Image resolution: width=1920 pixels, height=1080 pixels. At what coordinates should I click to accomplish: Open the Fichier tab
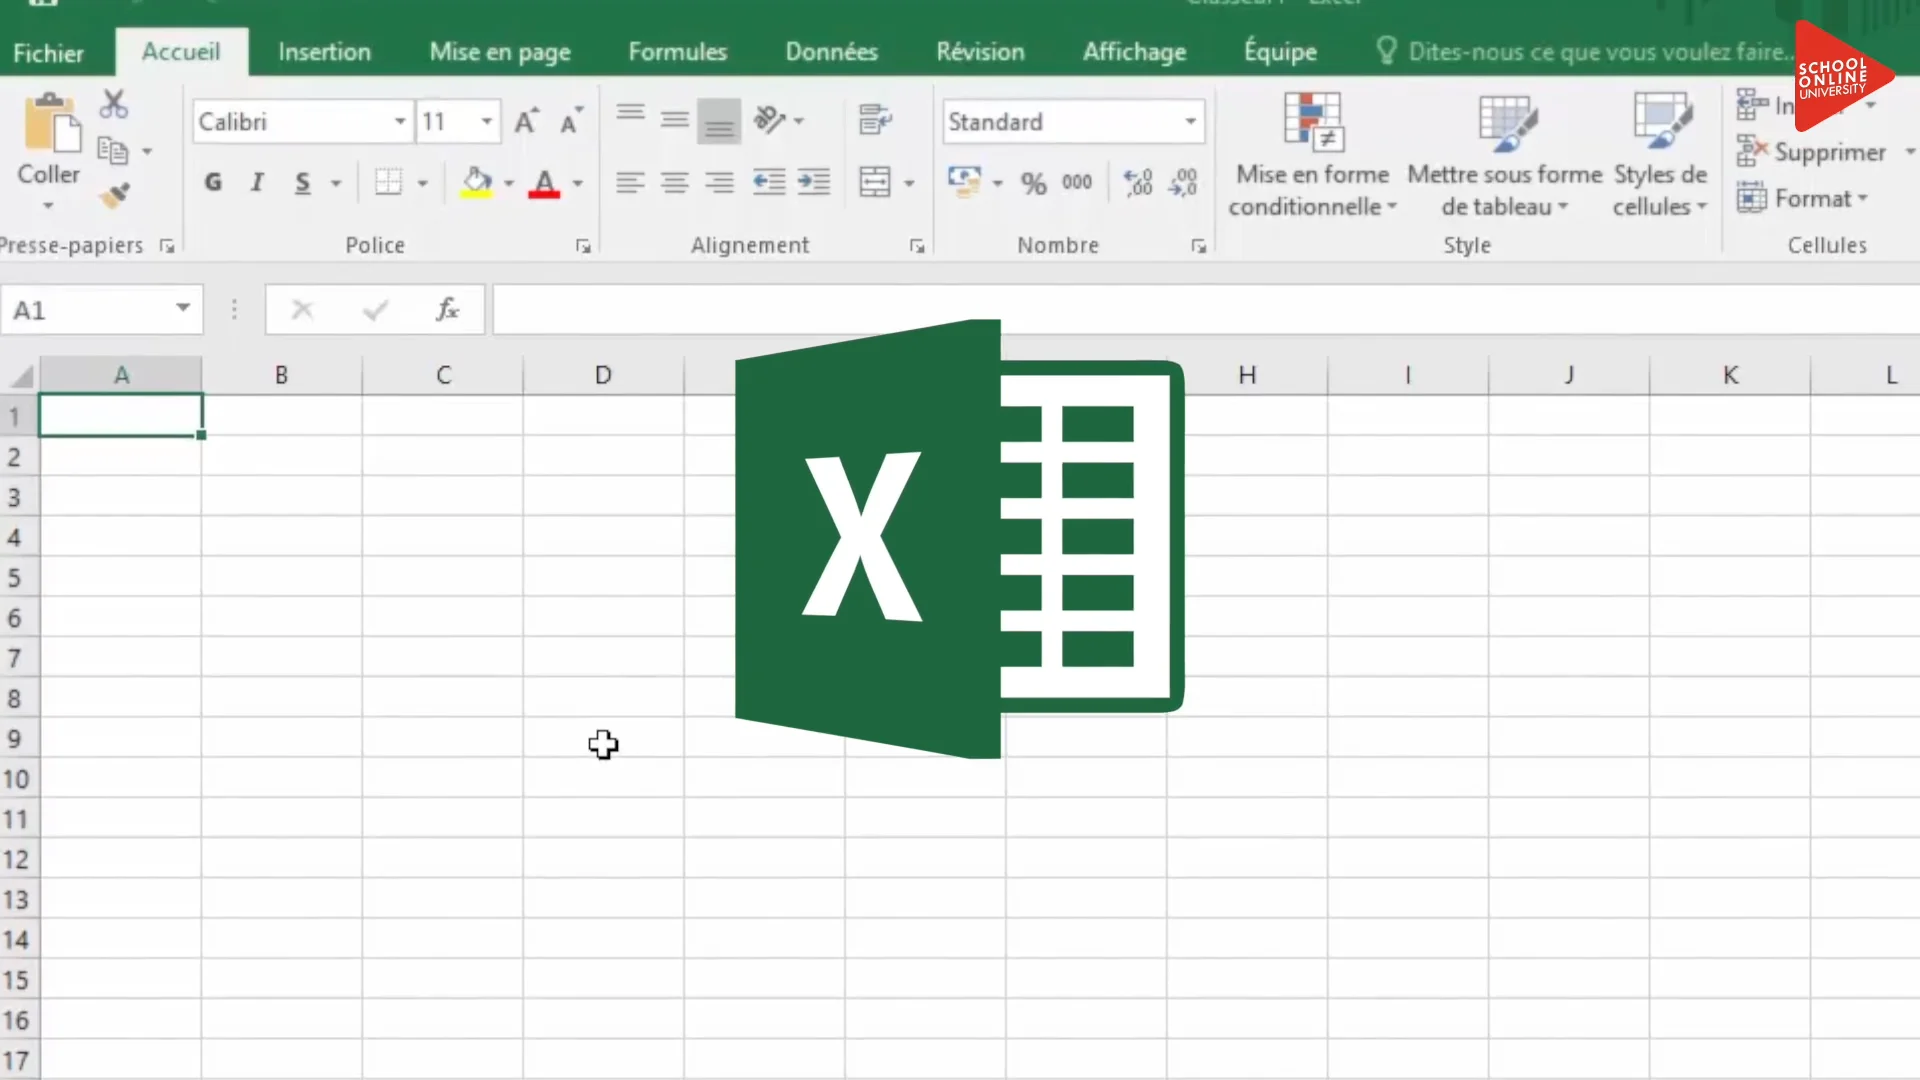(x=48, y=53)
